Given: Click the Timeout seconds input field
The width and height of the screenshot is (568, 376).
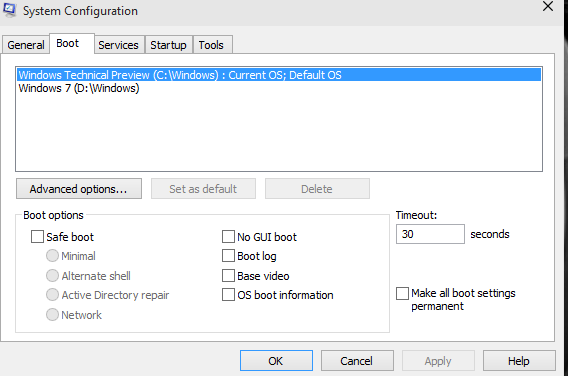Looking at the screenshot, I should [x=430, y=234].
